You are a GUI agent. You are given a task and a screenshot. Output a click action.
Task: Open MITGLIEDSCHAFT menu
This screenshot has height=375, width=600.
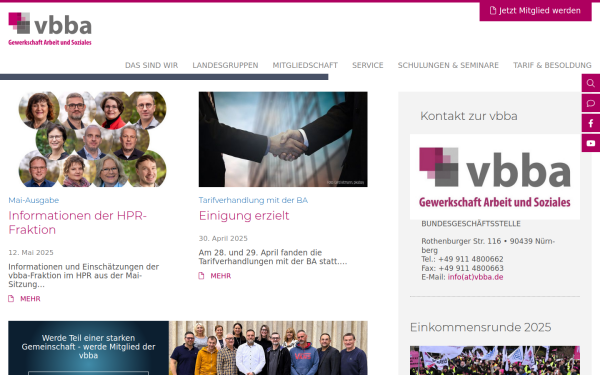click(x=305, y=65)
